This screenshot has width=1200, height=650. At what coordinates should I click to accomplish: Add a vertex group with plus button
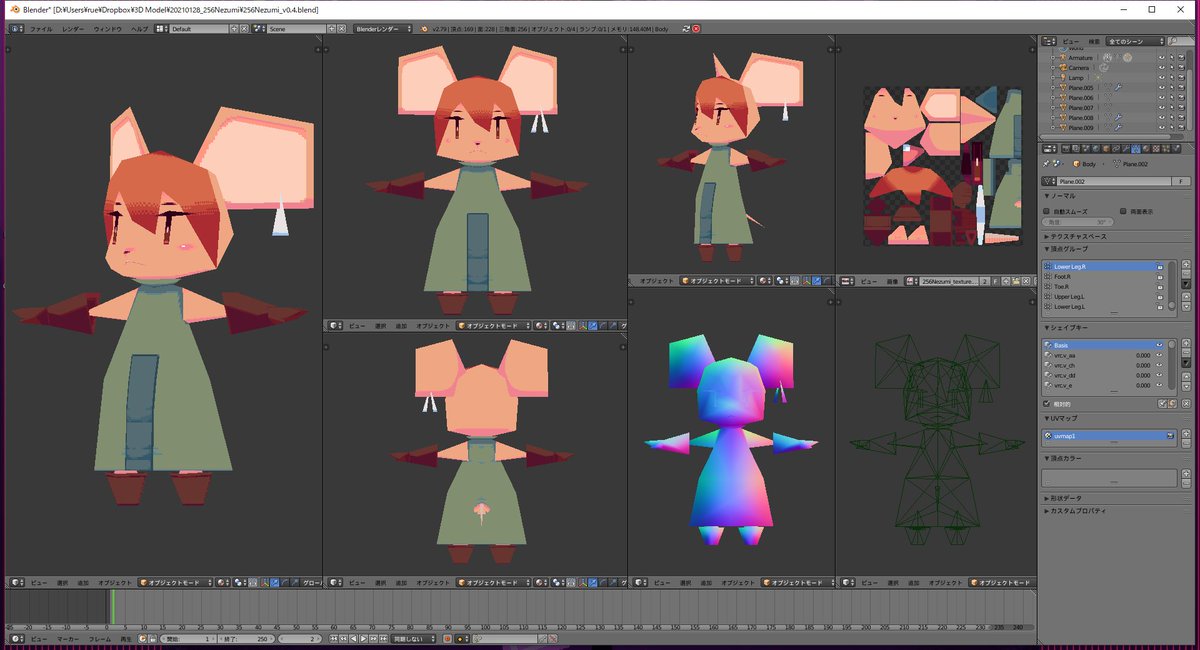1186,265
